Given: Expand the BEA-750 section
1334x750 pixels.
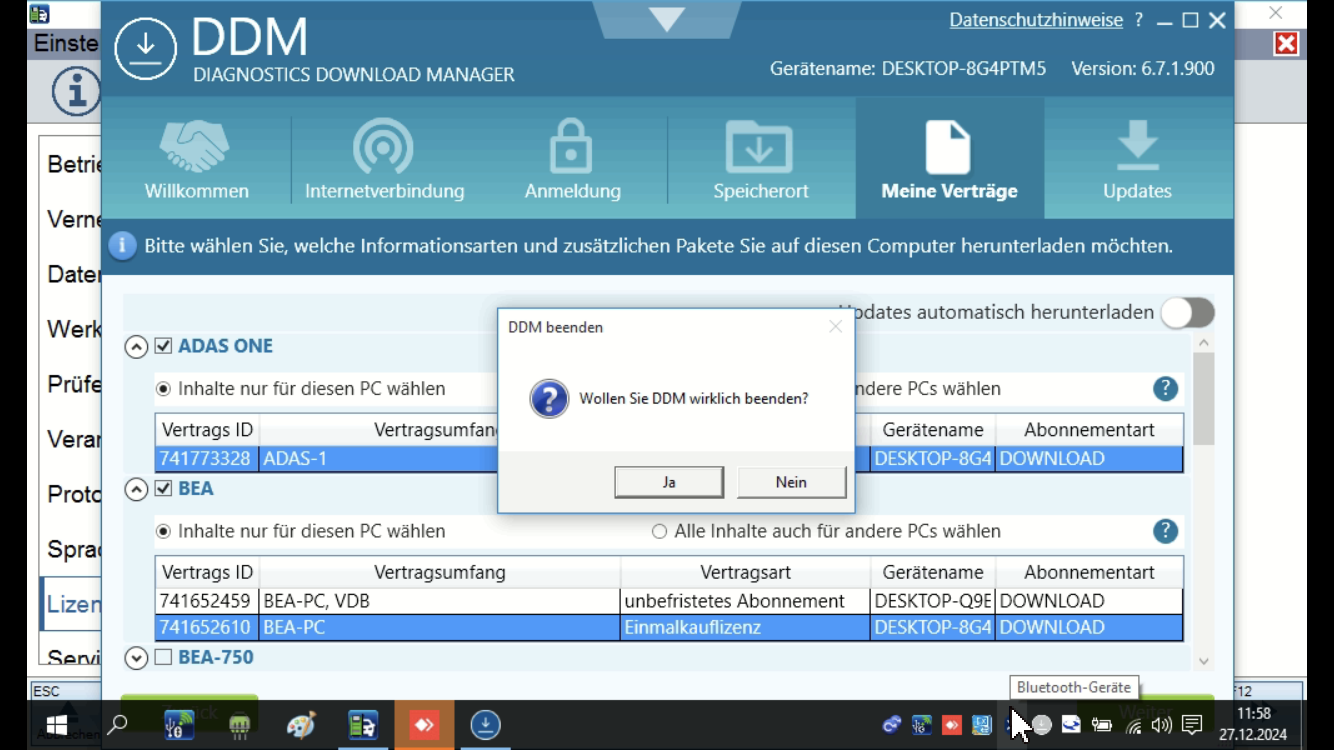Looking at the screenshot, I should point(136,658).
